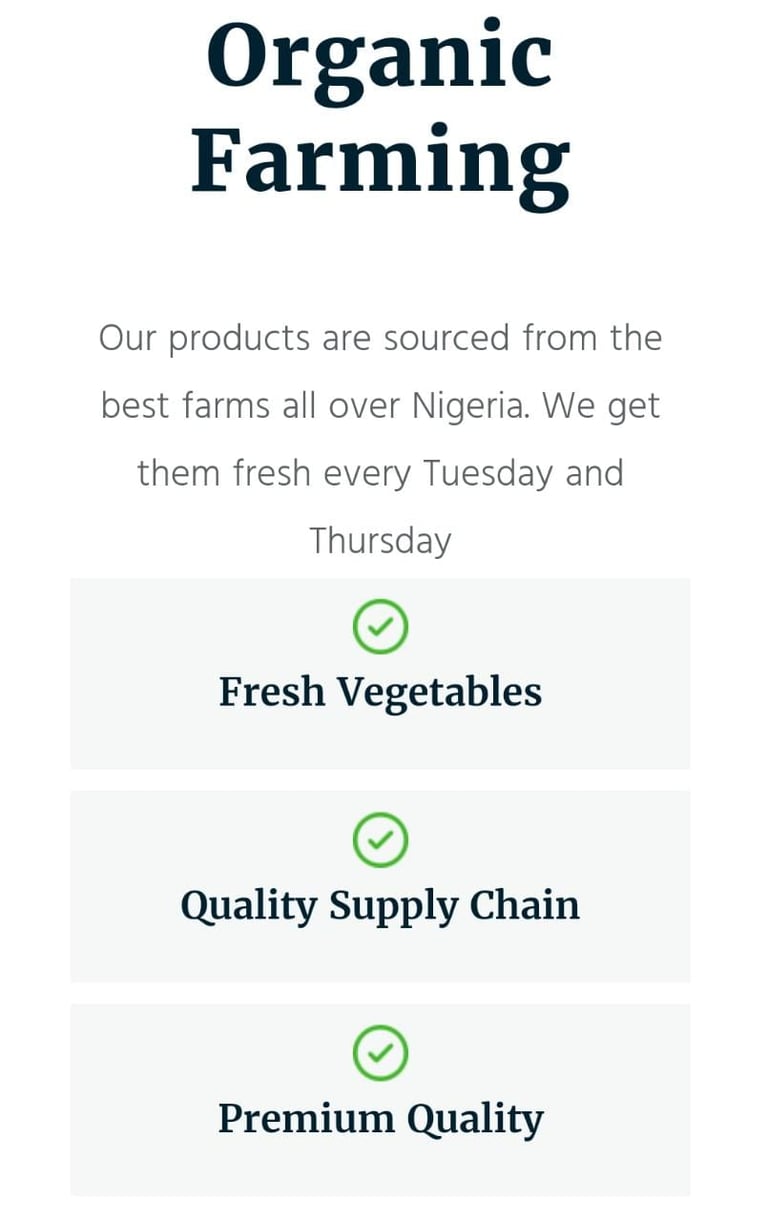
Task: Click the word "sourced" in the description
Action: coord(447,339)
